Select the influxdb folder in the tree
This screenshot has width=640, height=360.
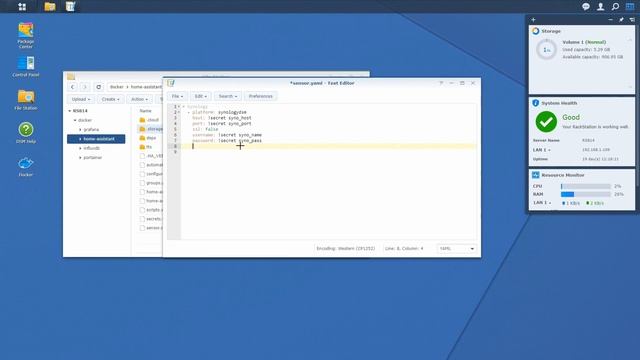[91, 148]
